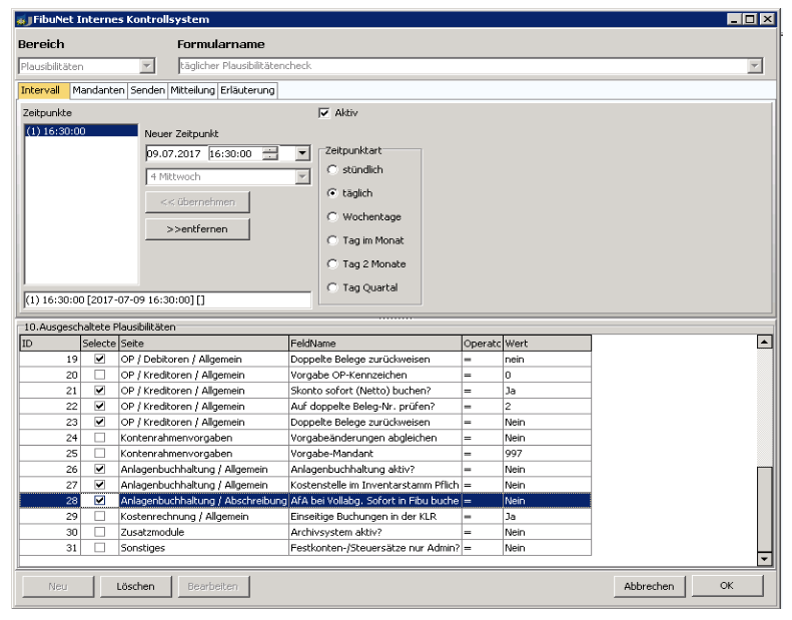Switch to the Mandanten tab

(98, 90)
